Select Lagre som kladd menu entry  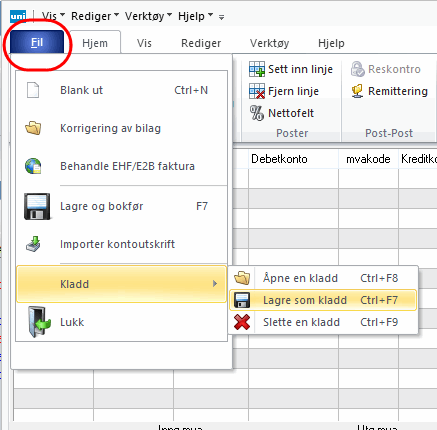323,300
